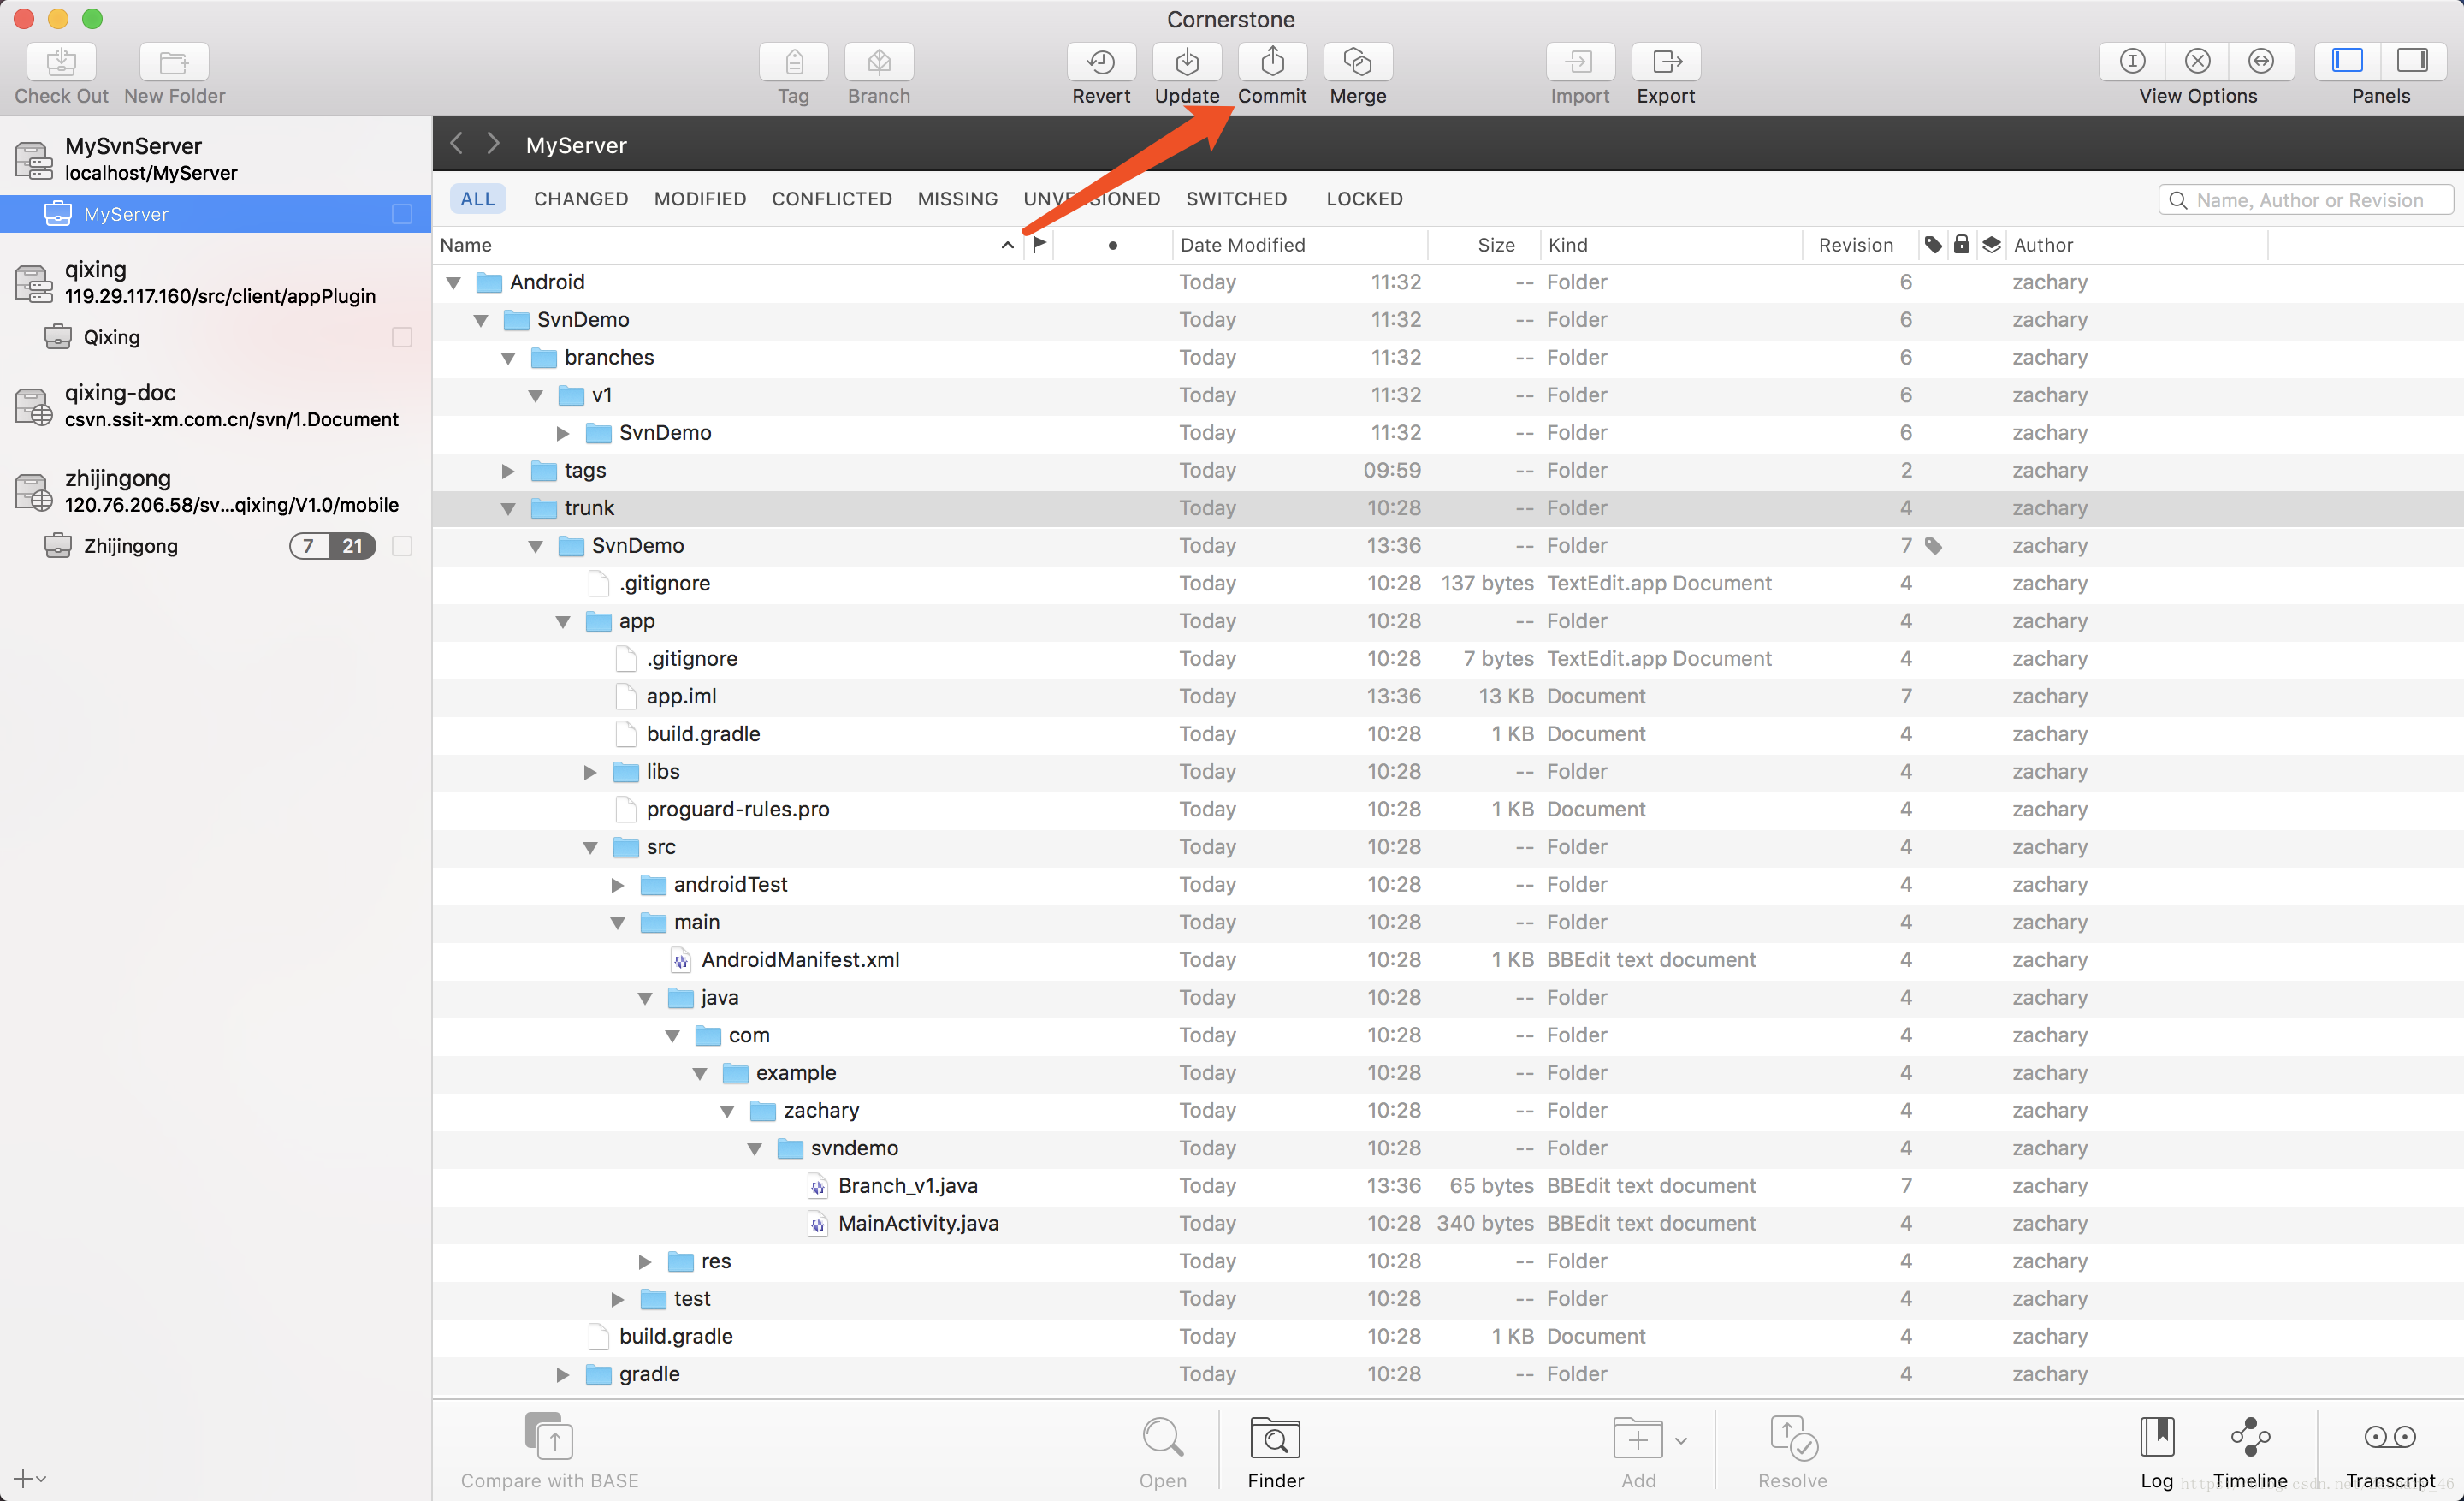Toggle the right inspector panel
The width and height of the screenshot is (2464, 1501).
coord(2412,61)
